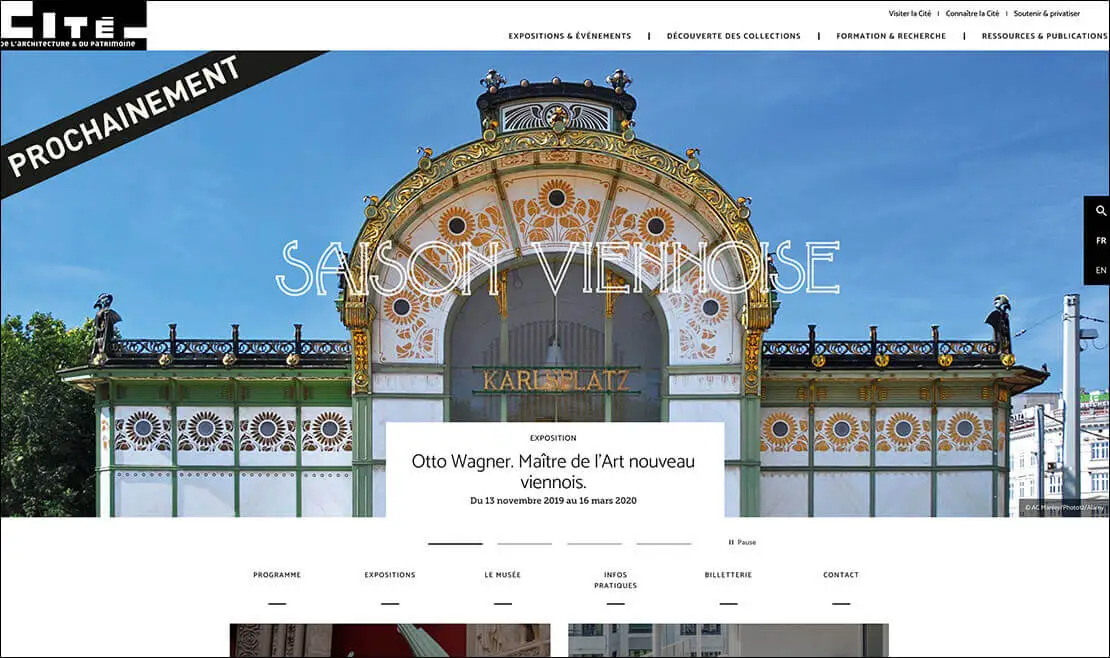Open the EXPOSITIONS & ÉVÉNEMENTS menu
Viewport: 1110px width, 658px height.
(x=570, y=35)
